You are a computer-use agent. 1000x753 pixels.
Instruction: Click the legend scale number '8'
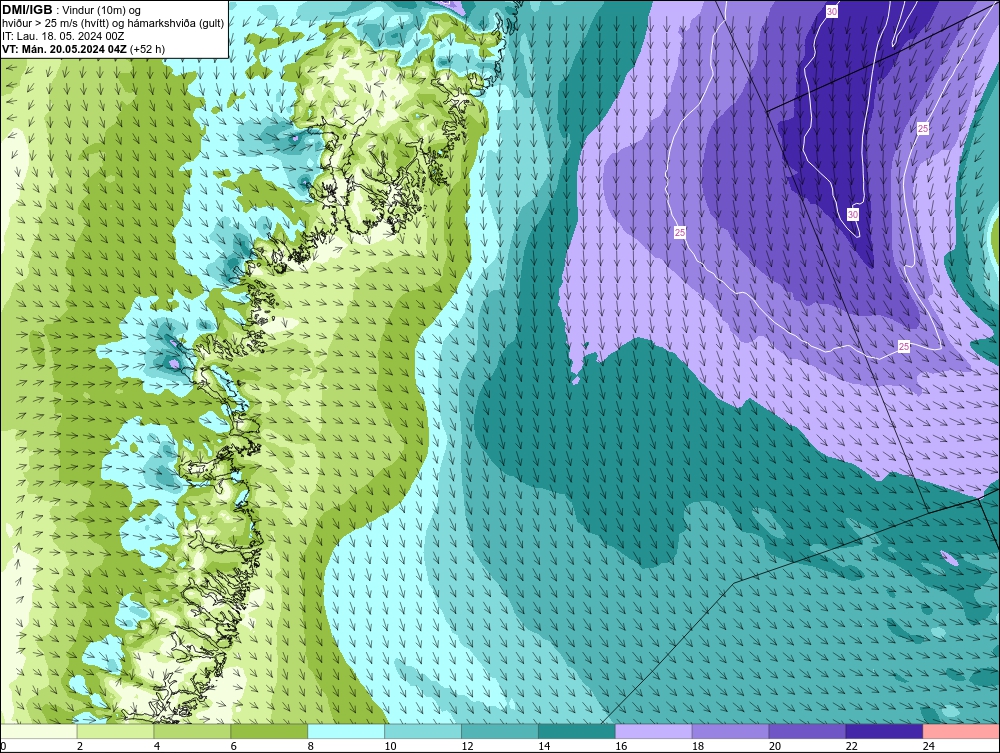click(x=311, y=746)
